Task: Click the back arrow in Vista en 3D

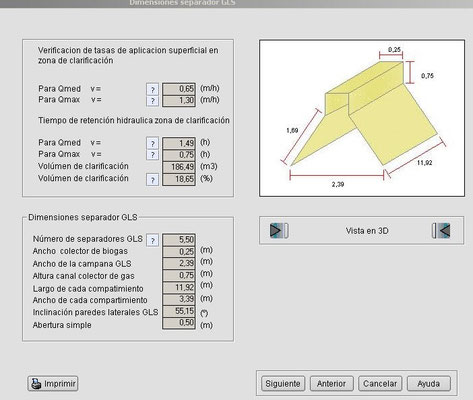Action: tap(441, 231)
